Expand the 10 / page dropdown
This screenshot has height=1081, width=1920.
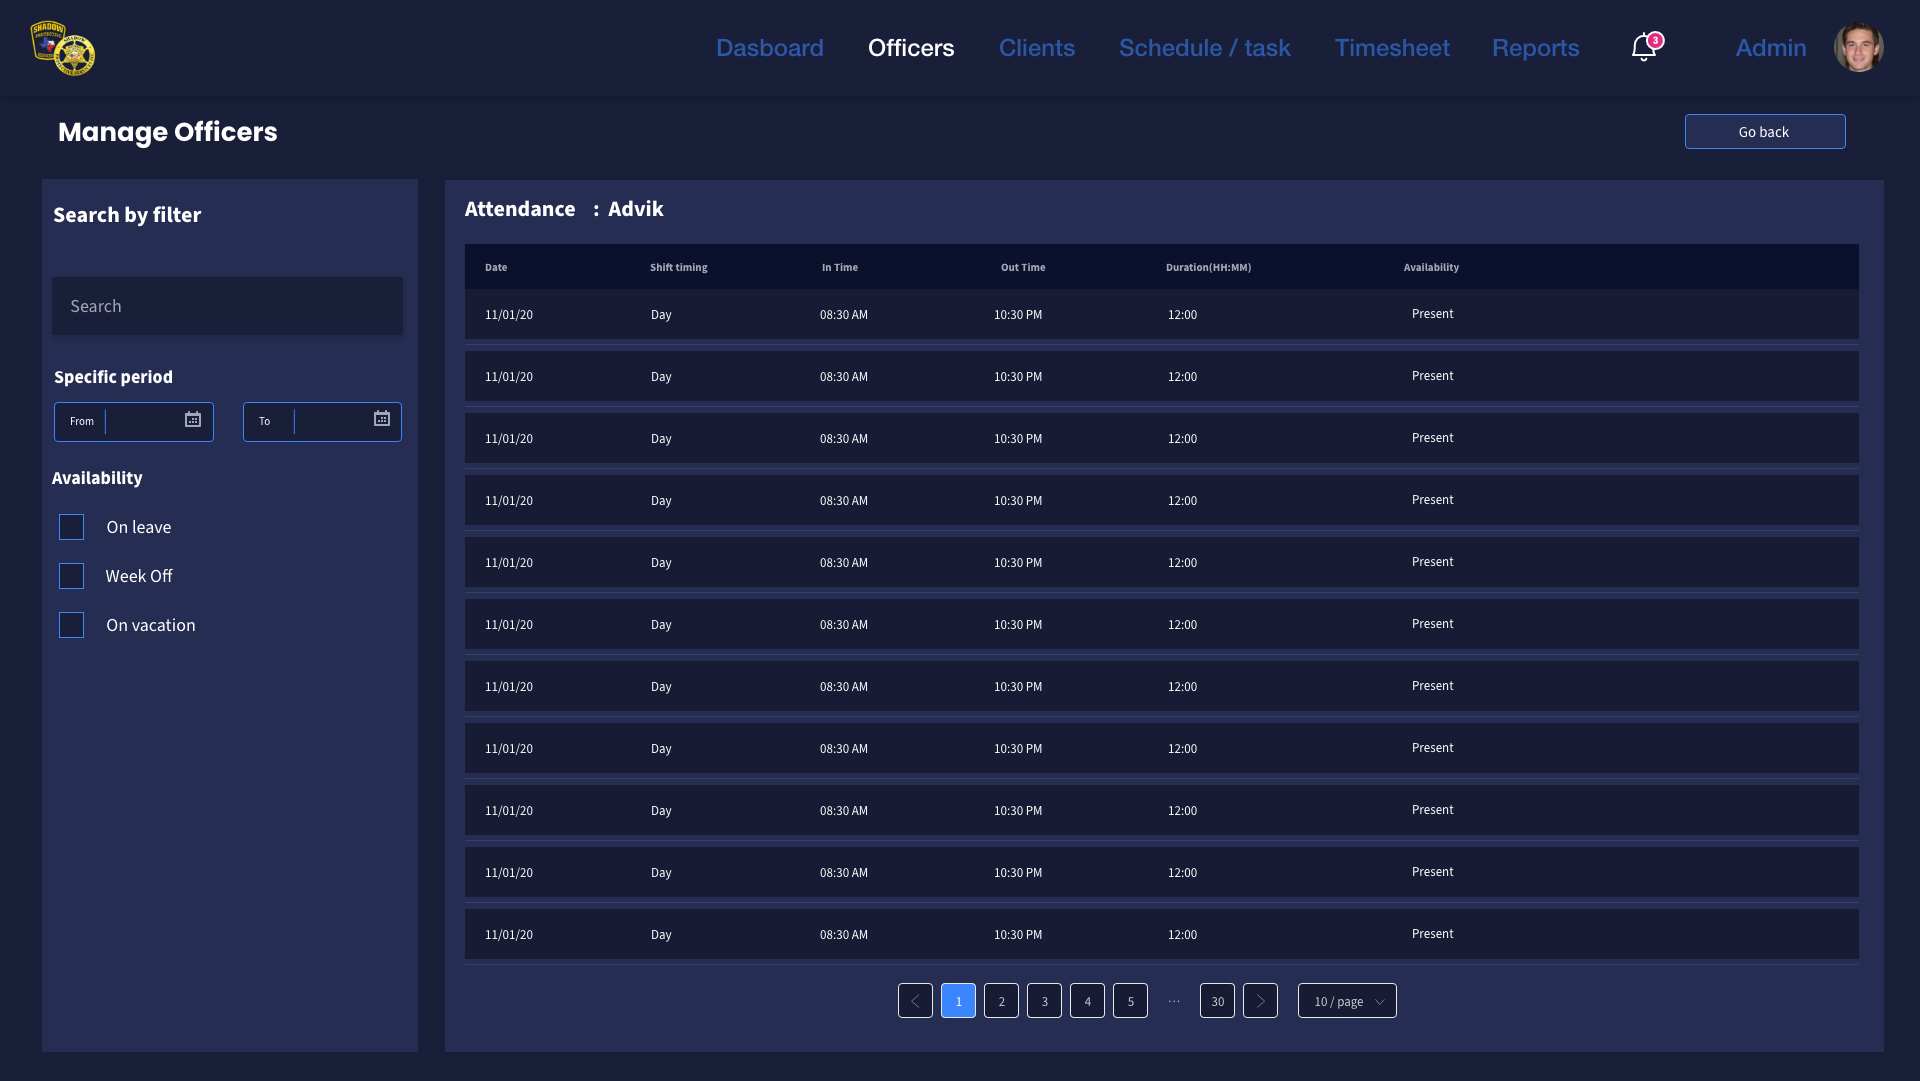tap(1347, 1001)
